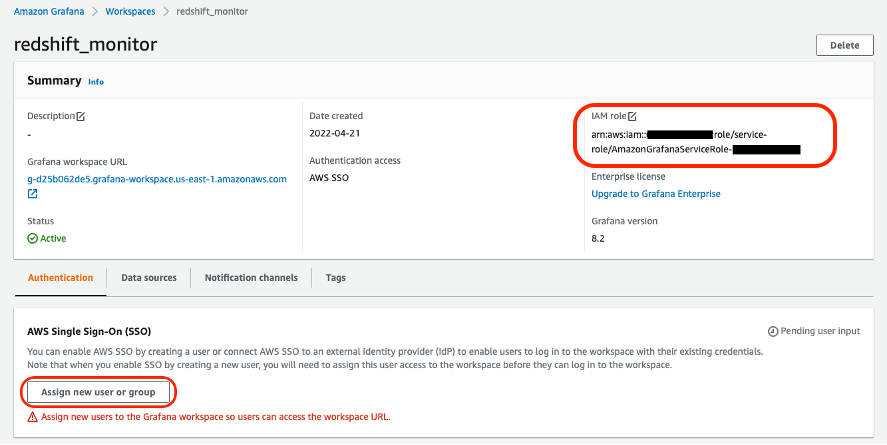Open the Notification channels tab
Viewport: 887px width, 445px height.
coord(251,278)
